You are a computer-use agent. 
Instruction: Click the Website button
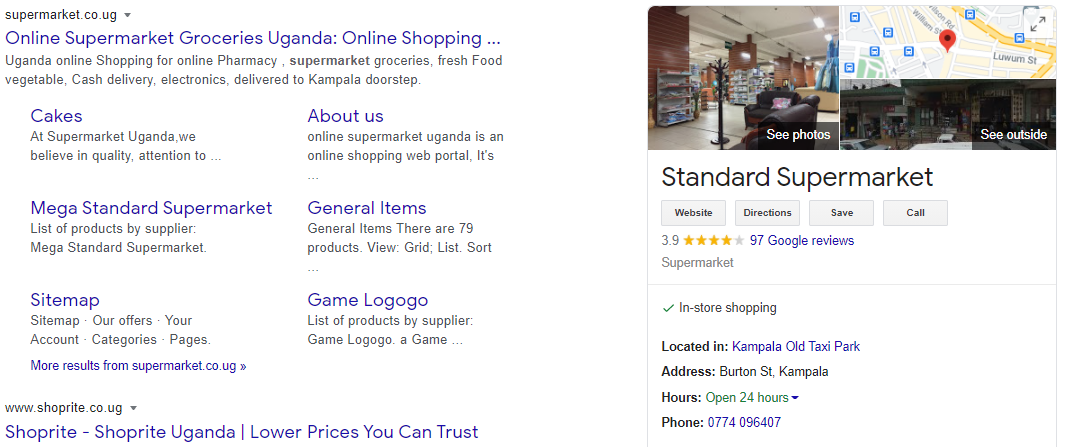693,213
